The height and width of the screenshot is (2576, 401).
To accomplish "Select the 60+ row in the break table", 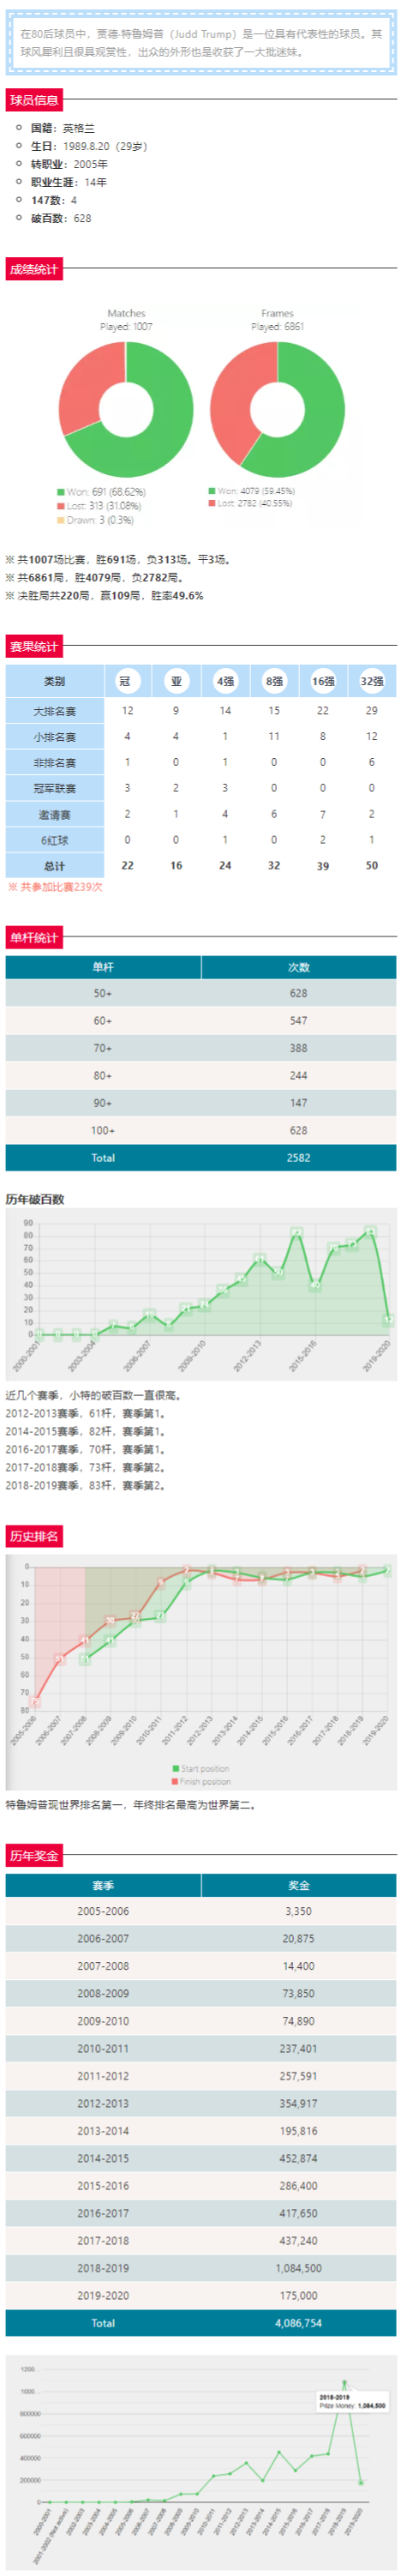I will click(x=201, y=1021).
